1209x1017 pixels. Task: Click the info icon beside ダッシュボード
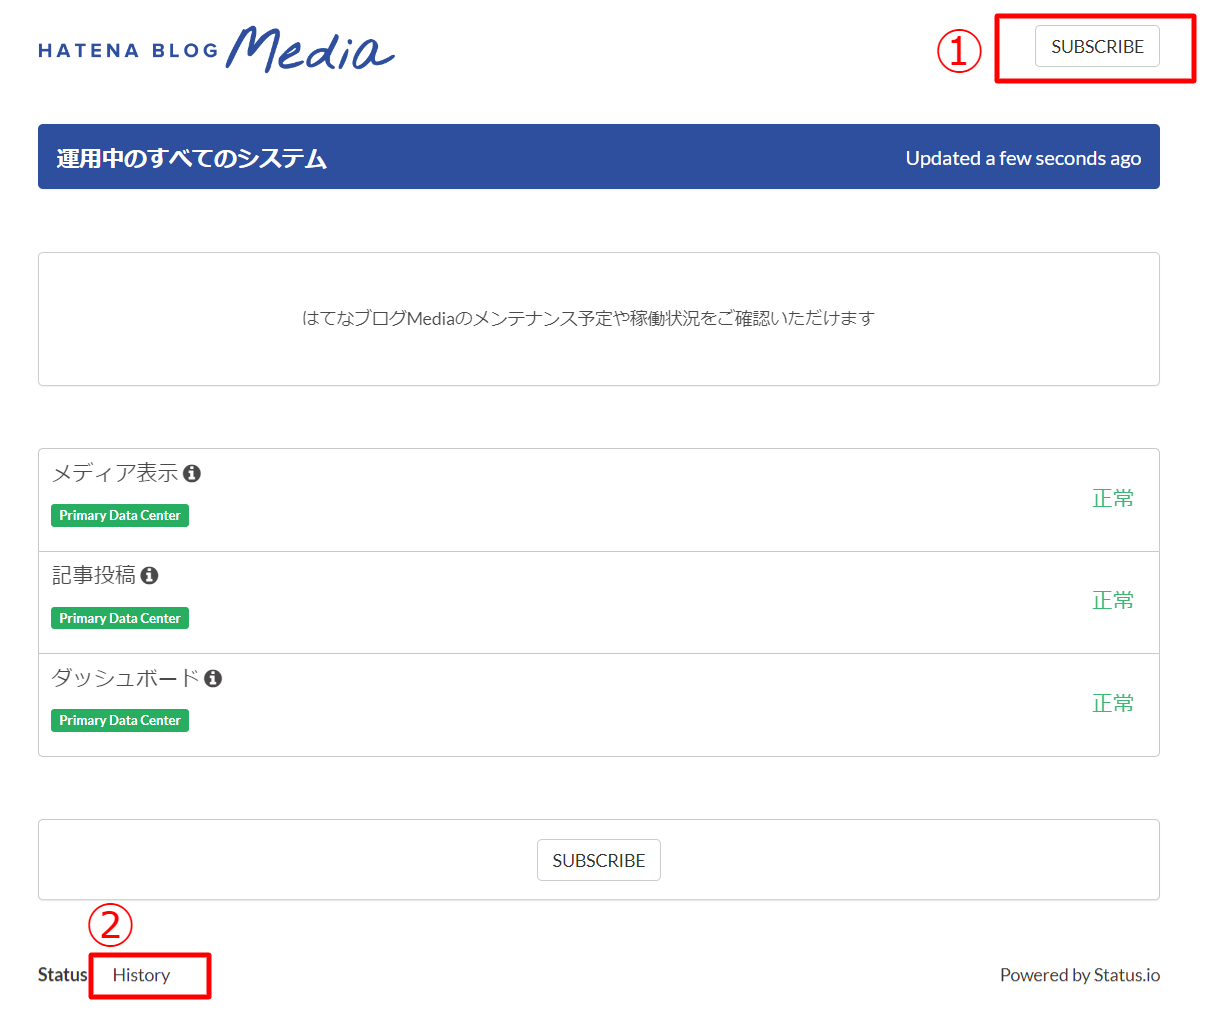click(213, 679)
